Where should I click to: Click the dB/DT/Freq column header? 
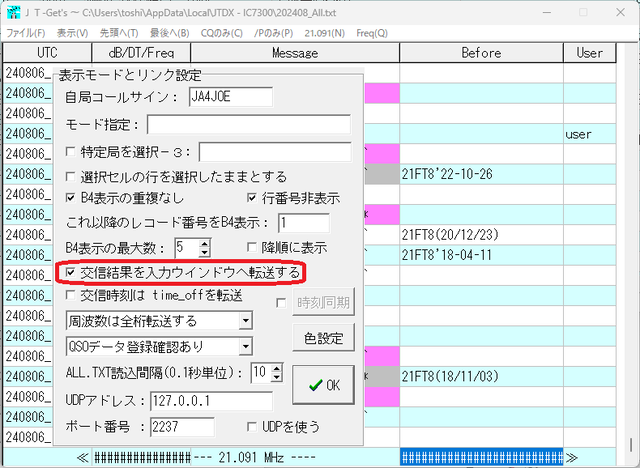click(141, 53)
